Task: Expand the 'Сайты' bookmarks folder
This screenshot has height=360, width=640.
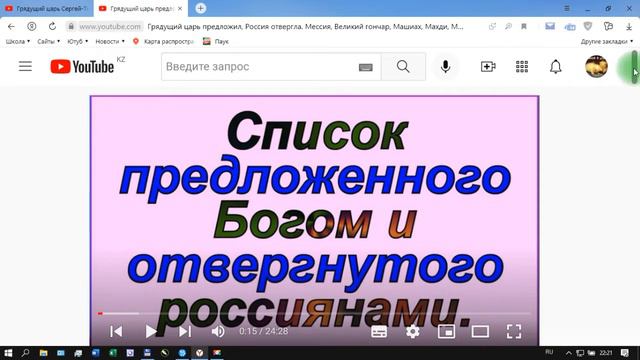Action: [49, 41]
